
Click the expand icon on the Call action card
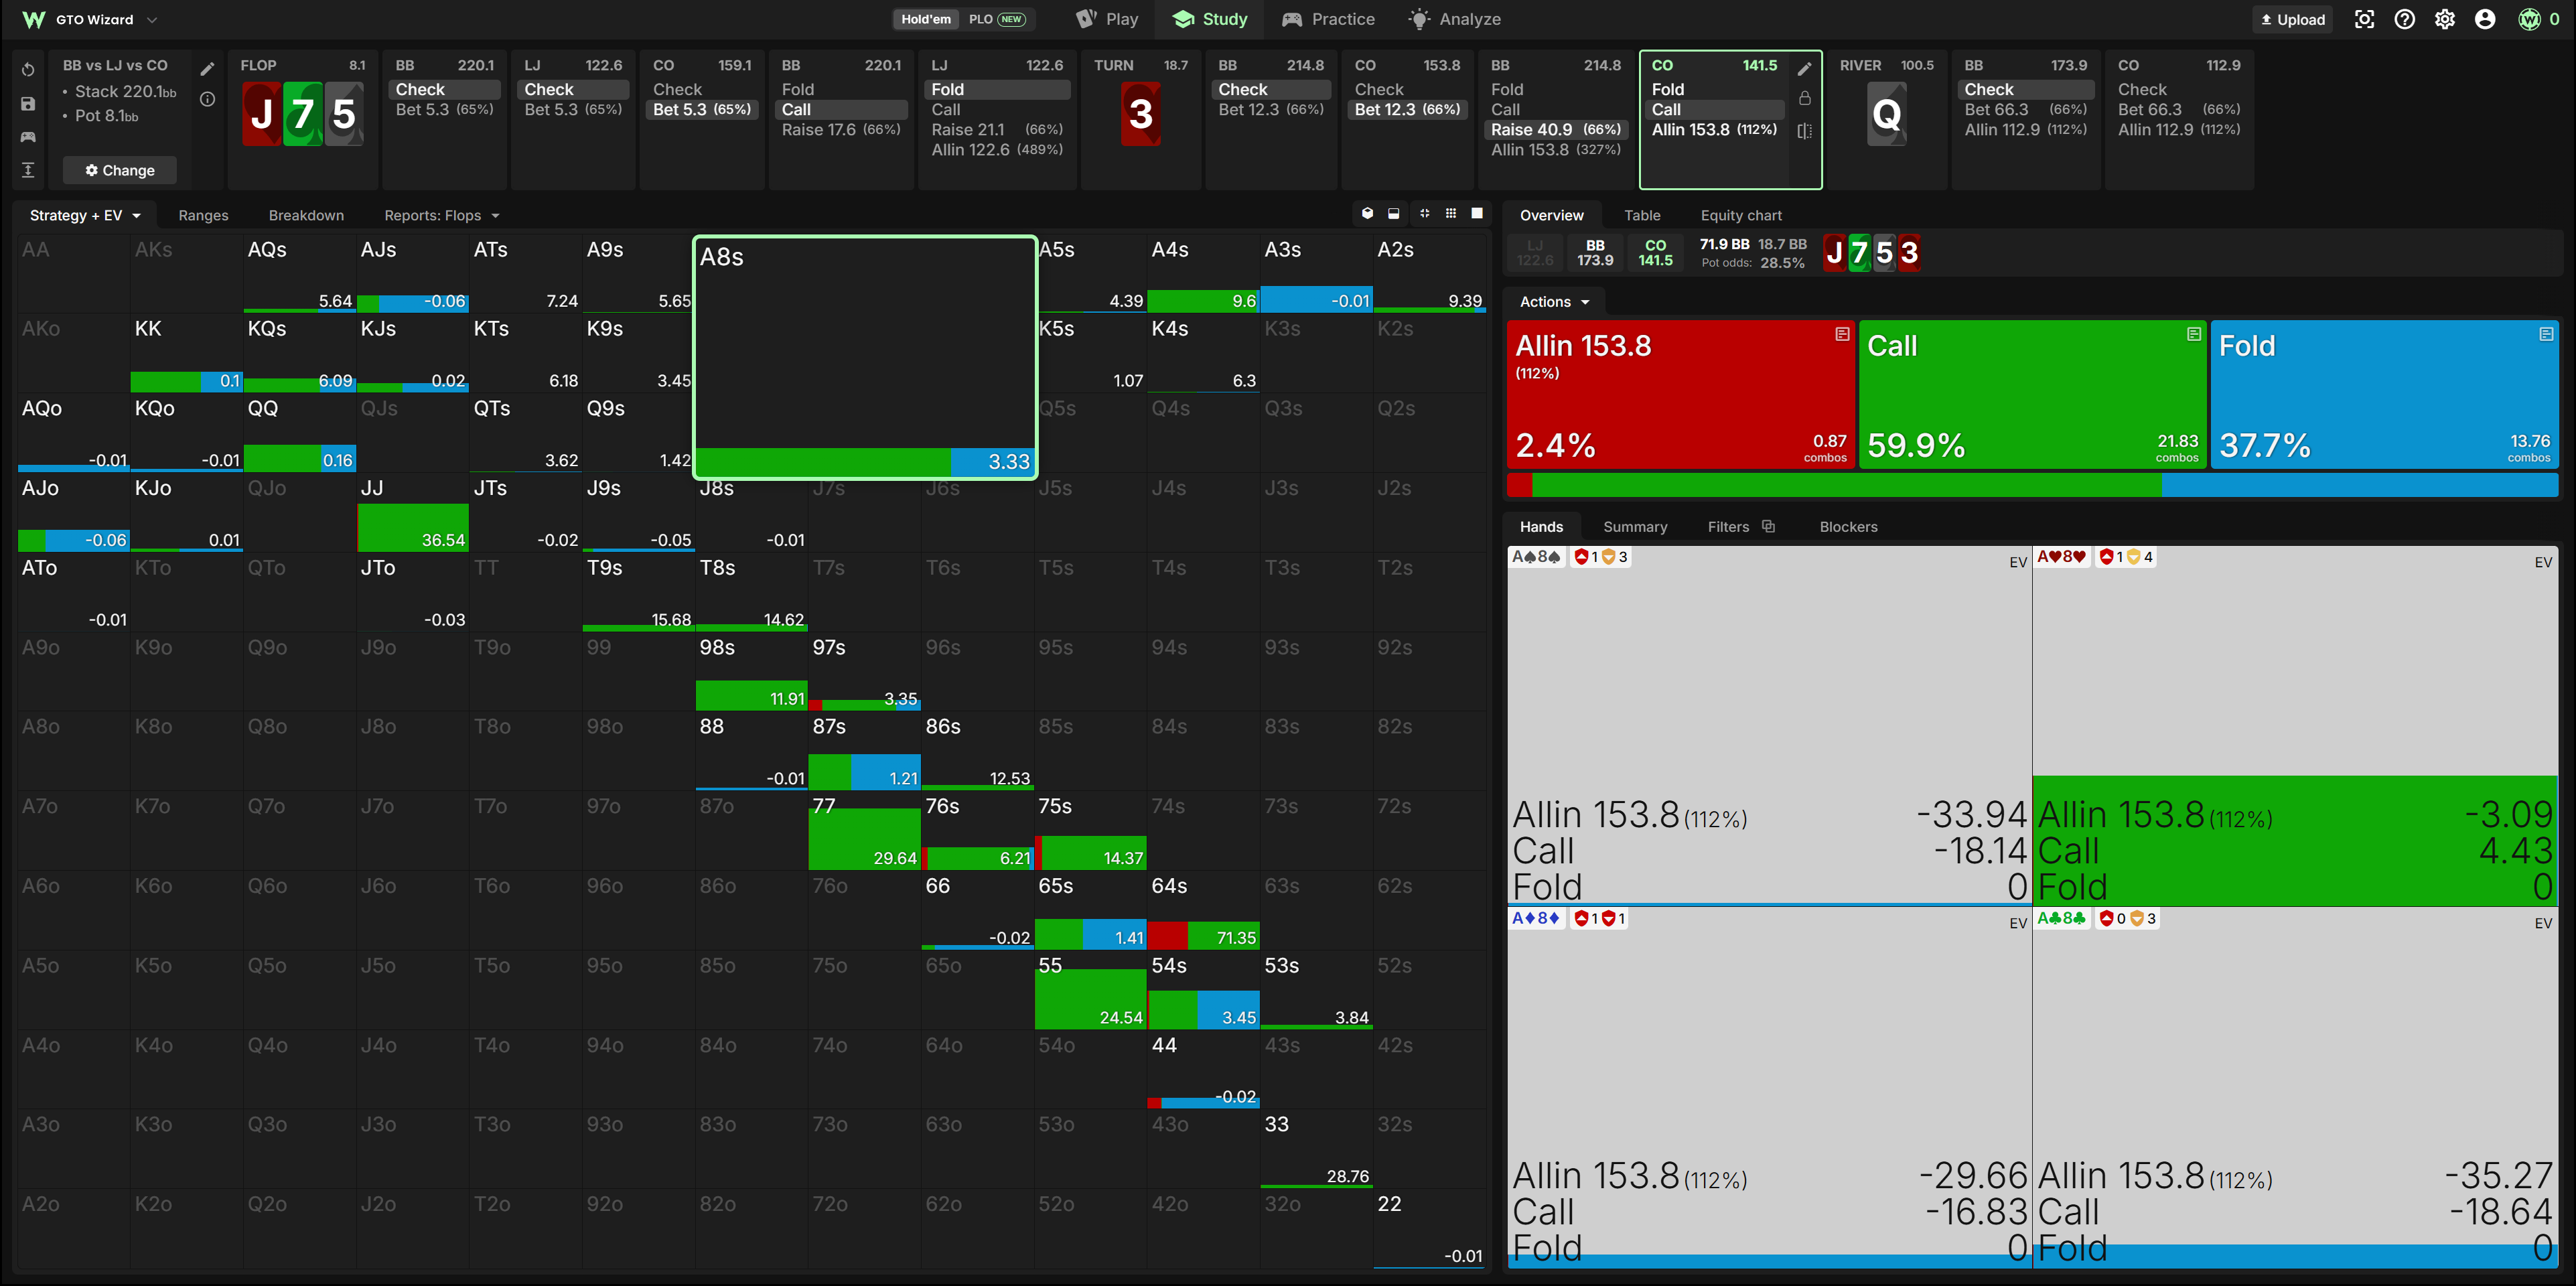pyautogui.click(x=2194, y=334)
